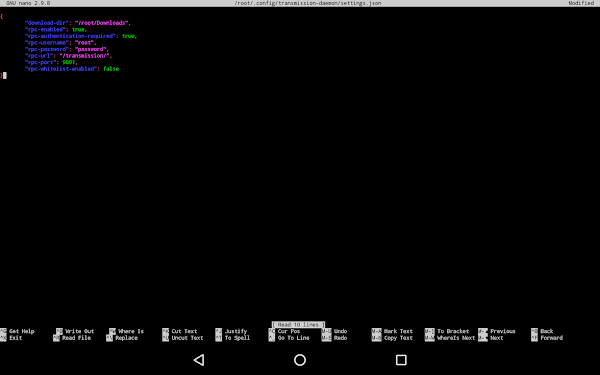Click the "download-dir" key text
The height and width of the screenshot is (375, 600).
pos(47,23)
